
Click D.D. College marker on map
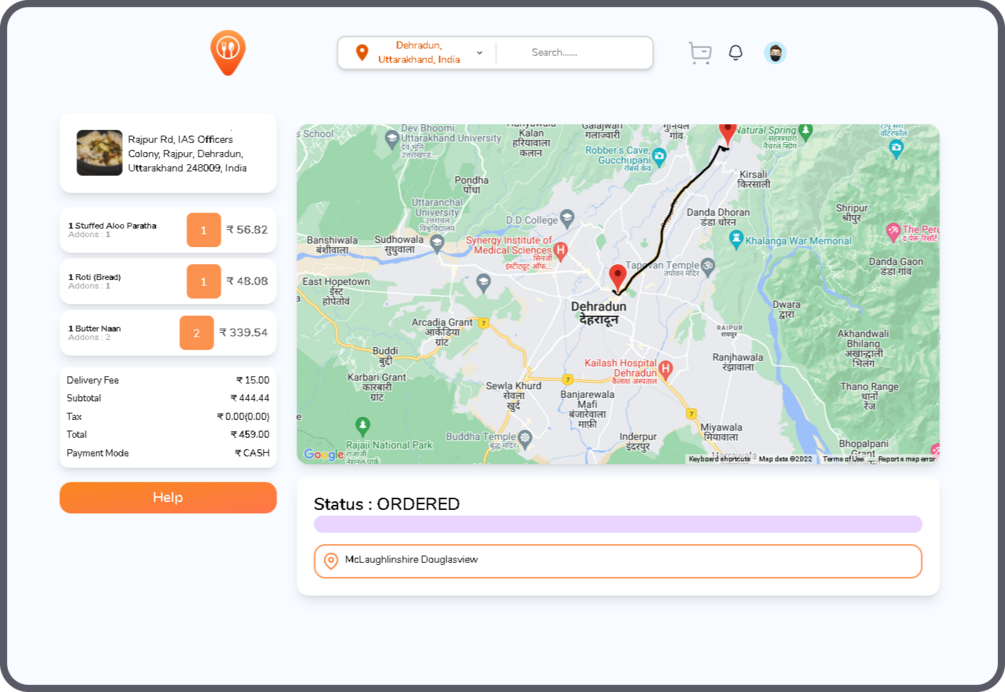tap(567, 218)
